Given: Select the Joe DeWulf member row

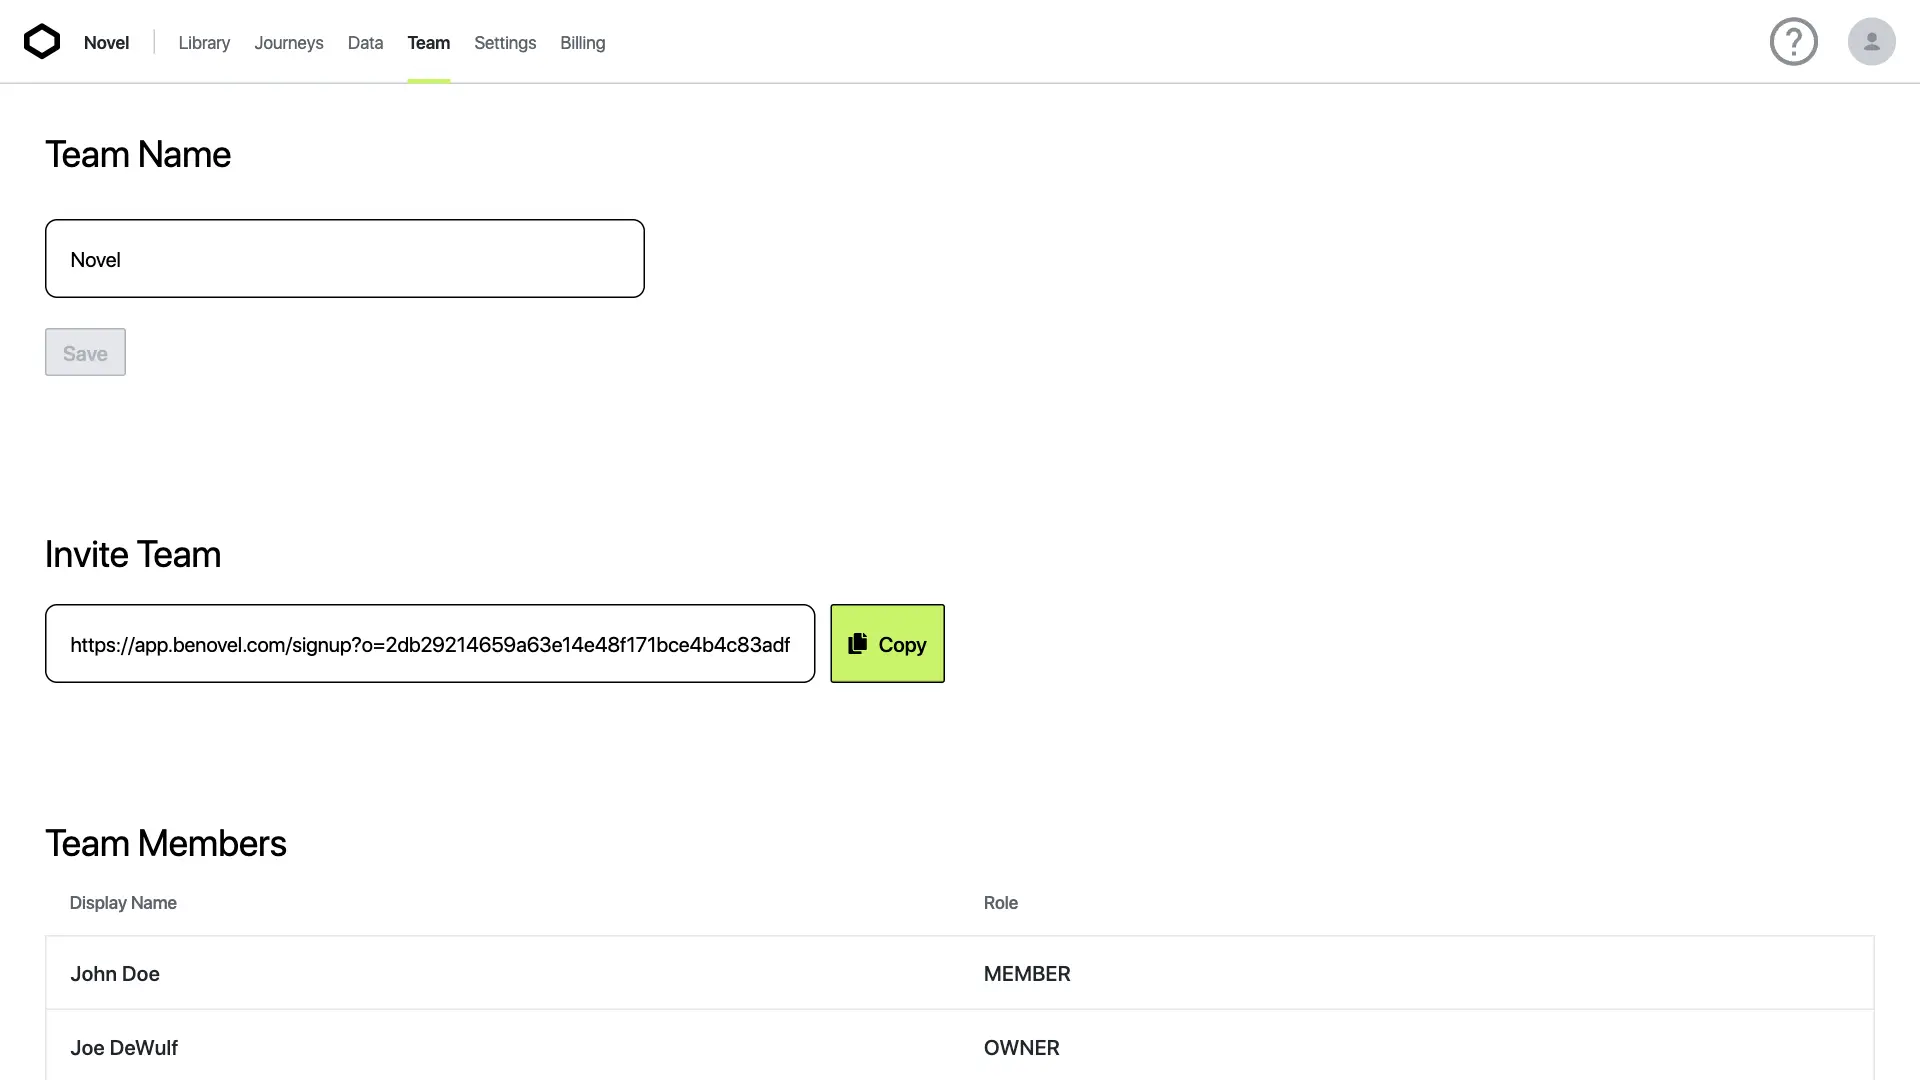Looking at the screenshot, I should [500, 1047].
